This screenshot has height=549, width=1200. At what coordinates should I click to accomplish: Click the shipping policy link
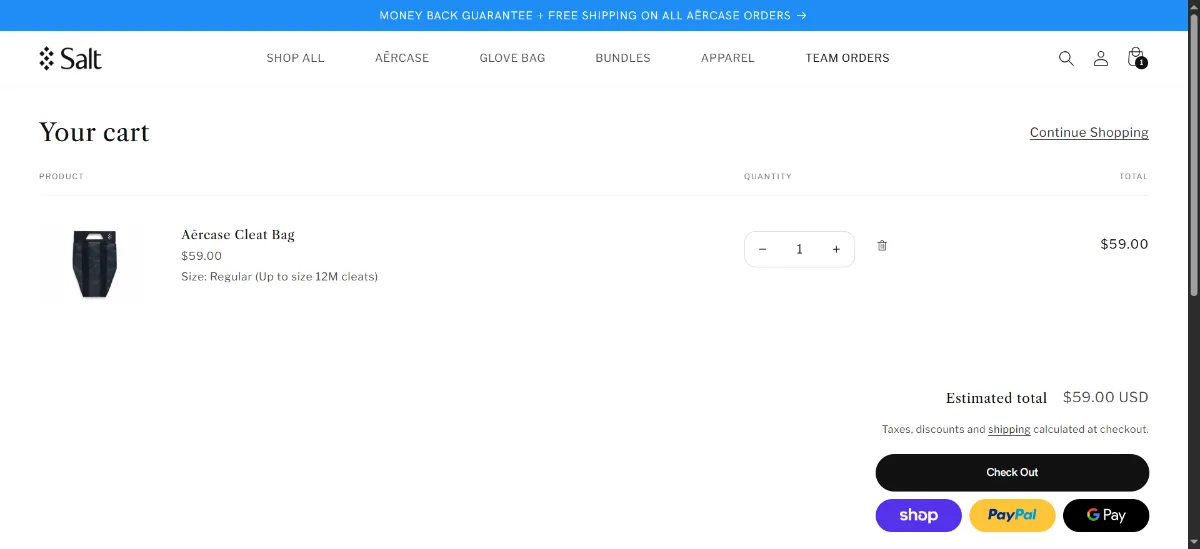(x=1009, y=429)
